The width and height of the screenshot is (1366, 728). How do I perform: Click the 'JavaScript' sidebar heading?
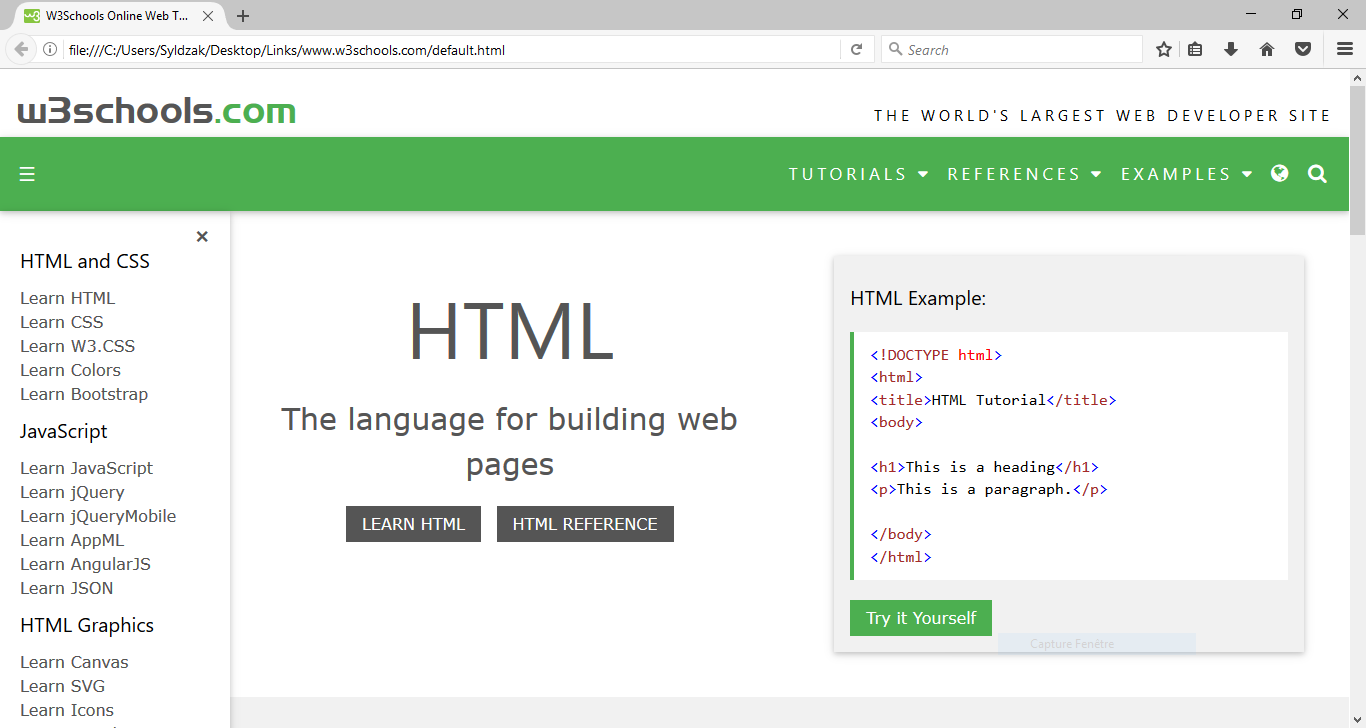coord(64,431)
